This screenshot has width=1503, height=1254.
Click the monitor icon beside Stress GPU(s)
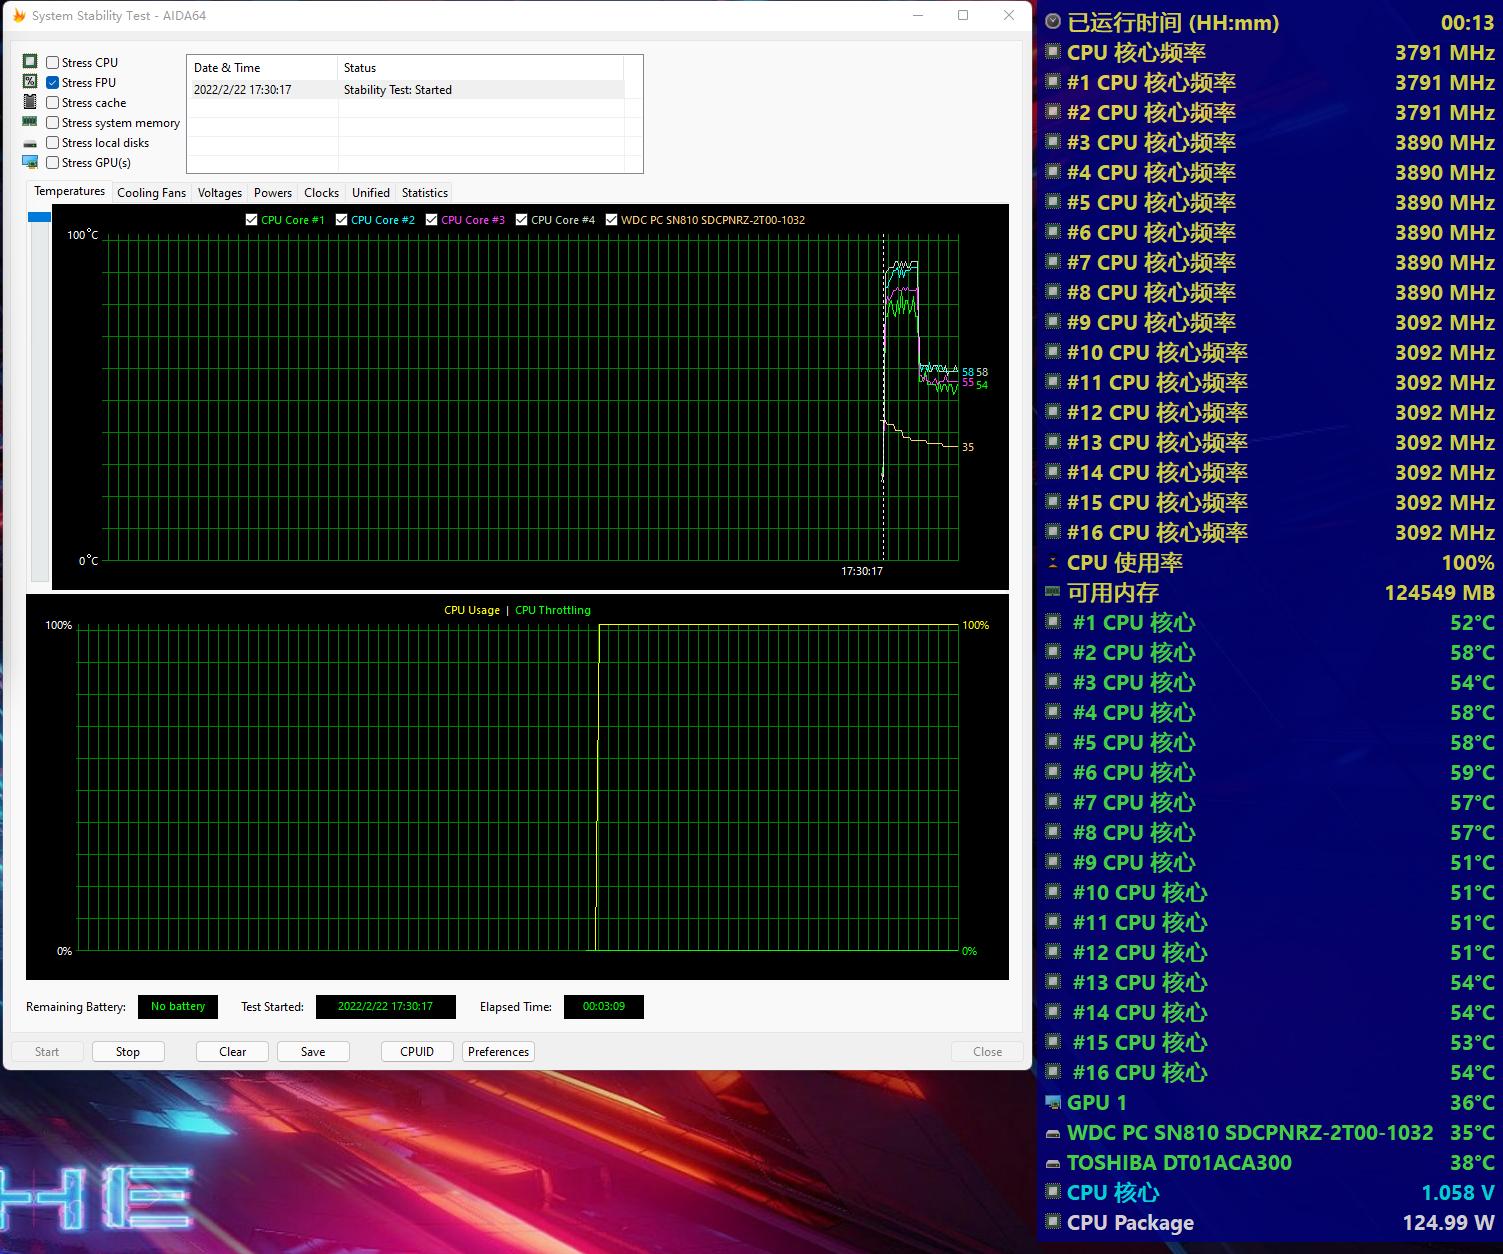(x=30, y=163)
